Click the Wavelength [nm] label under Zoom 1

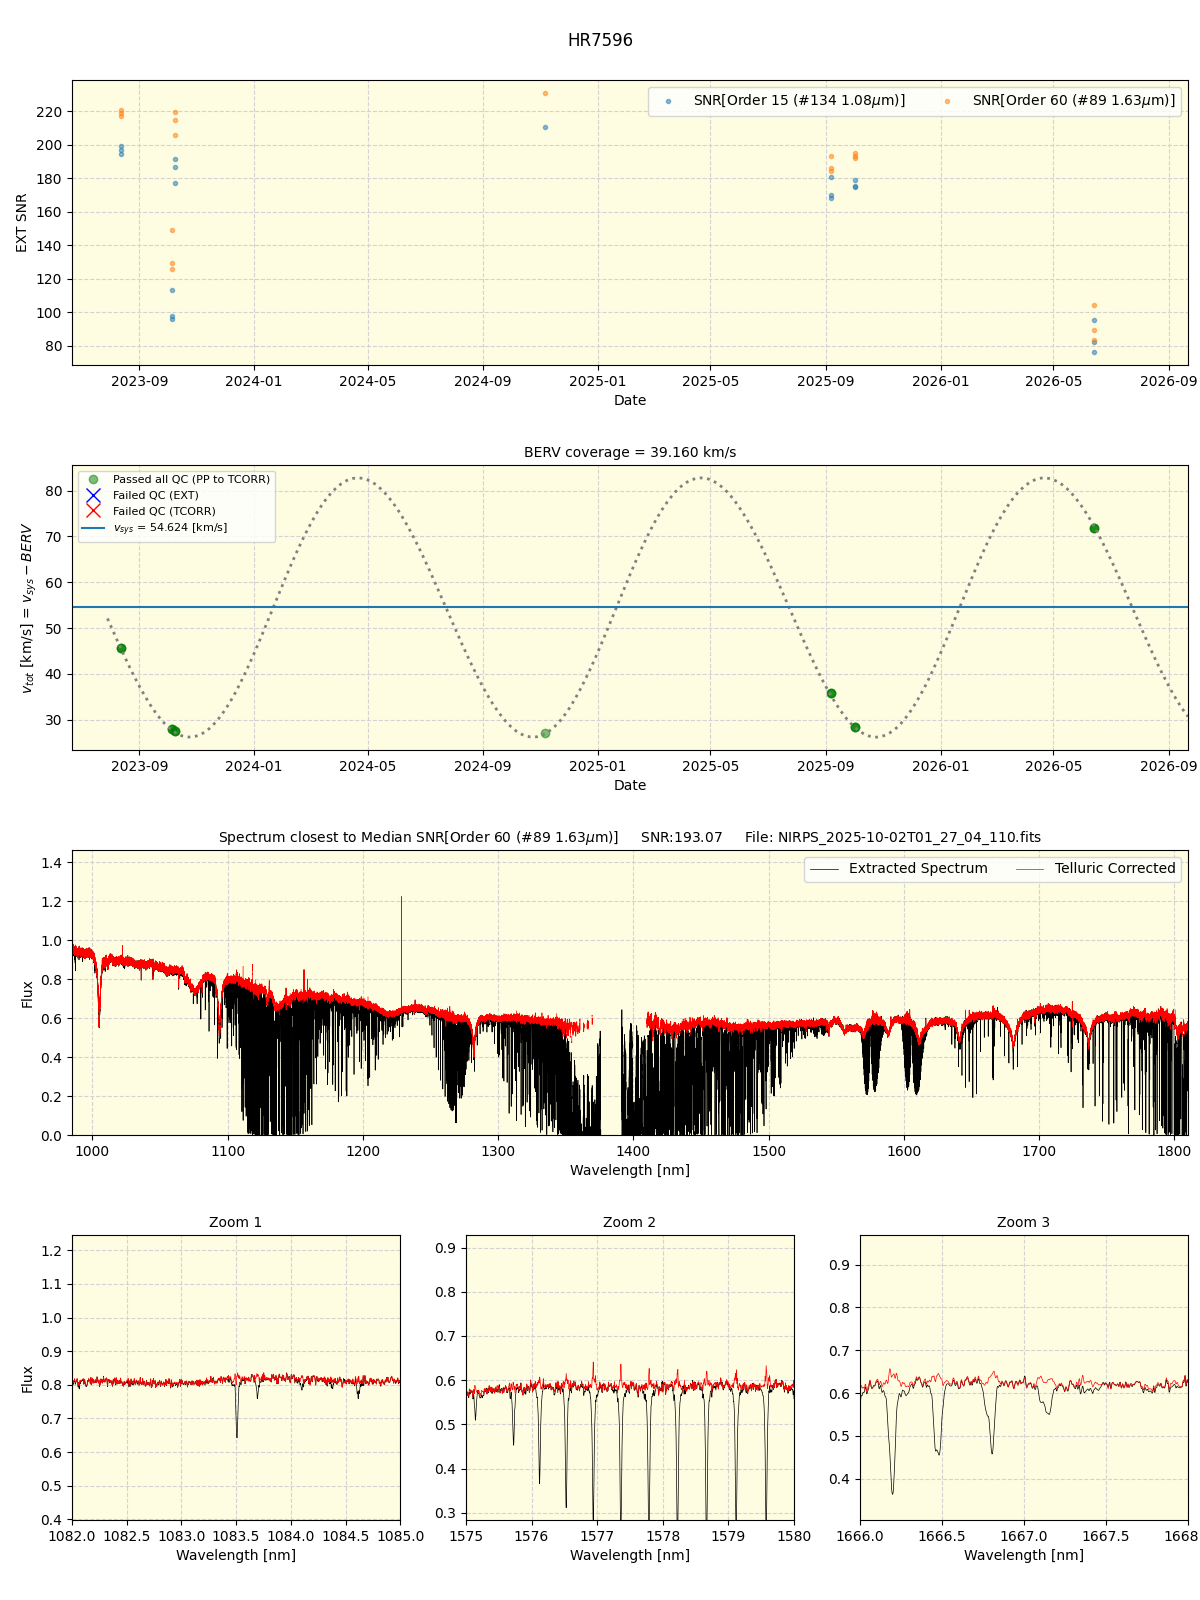click(x=236, y=1555)
